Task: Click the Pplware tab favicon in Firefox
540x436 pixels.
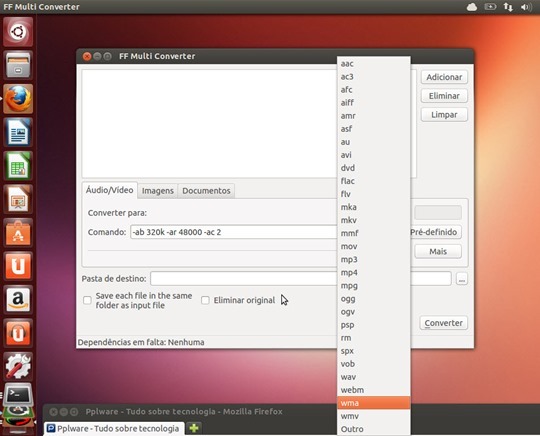Action: click(x=51, y=428)
